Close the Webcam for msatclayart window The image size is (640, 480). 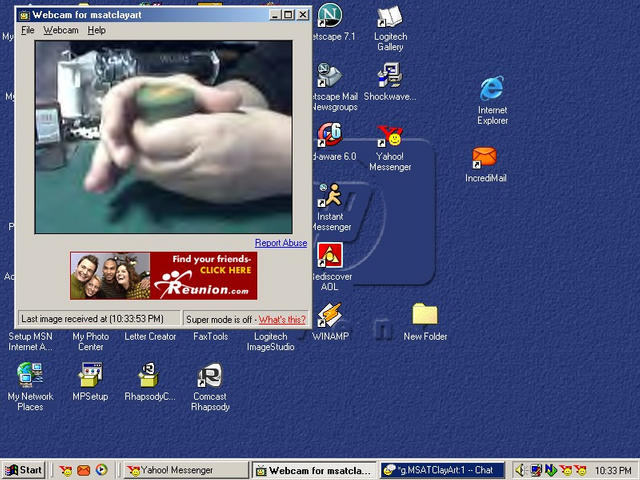click(x=302, y=15)
